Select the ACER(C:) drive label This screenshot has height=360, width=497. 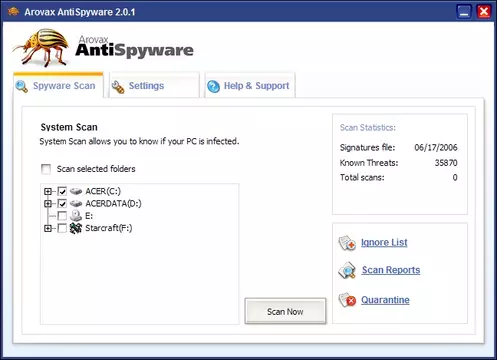(103, 191)
